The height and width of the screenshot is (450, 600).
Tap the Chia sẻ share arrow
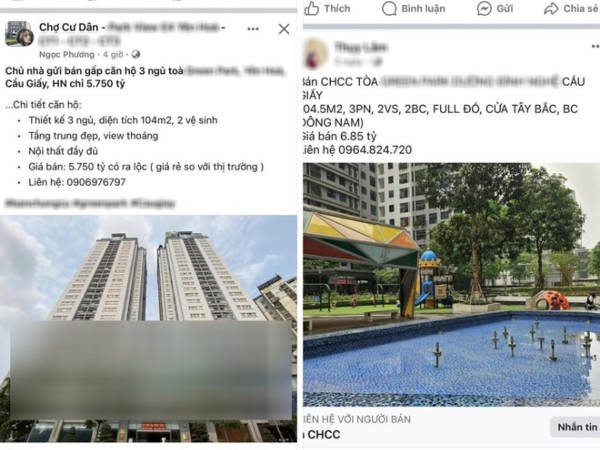click(x=551, y=8)
